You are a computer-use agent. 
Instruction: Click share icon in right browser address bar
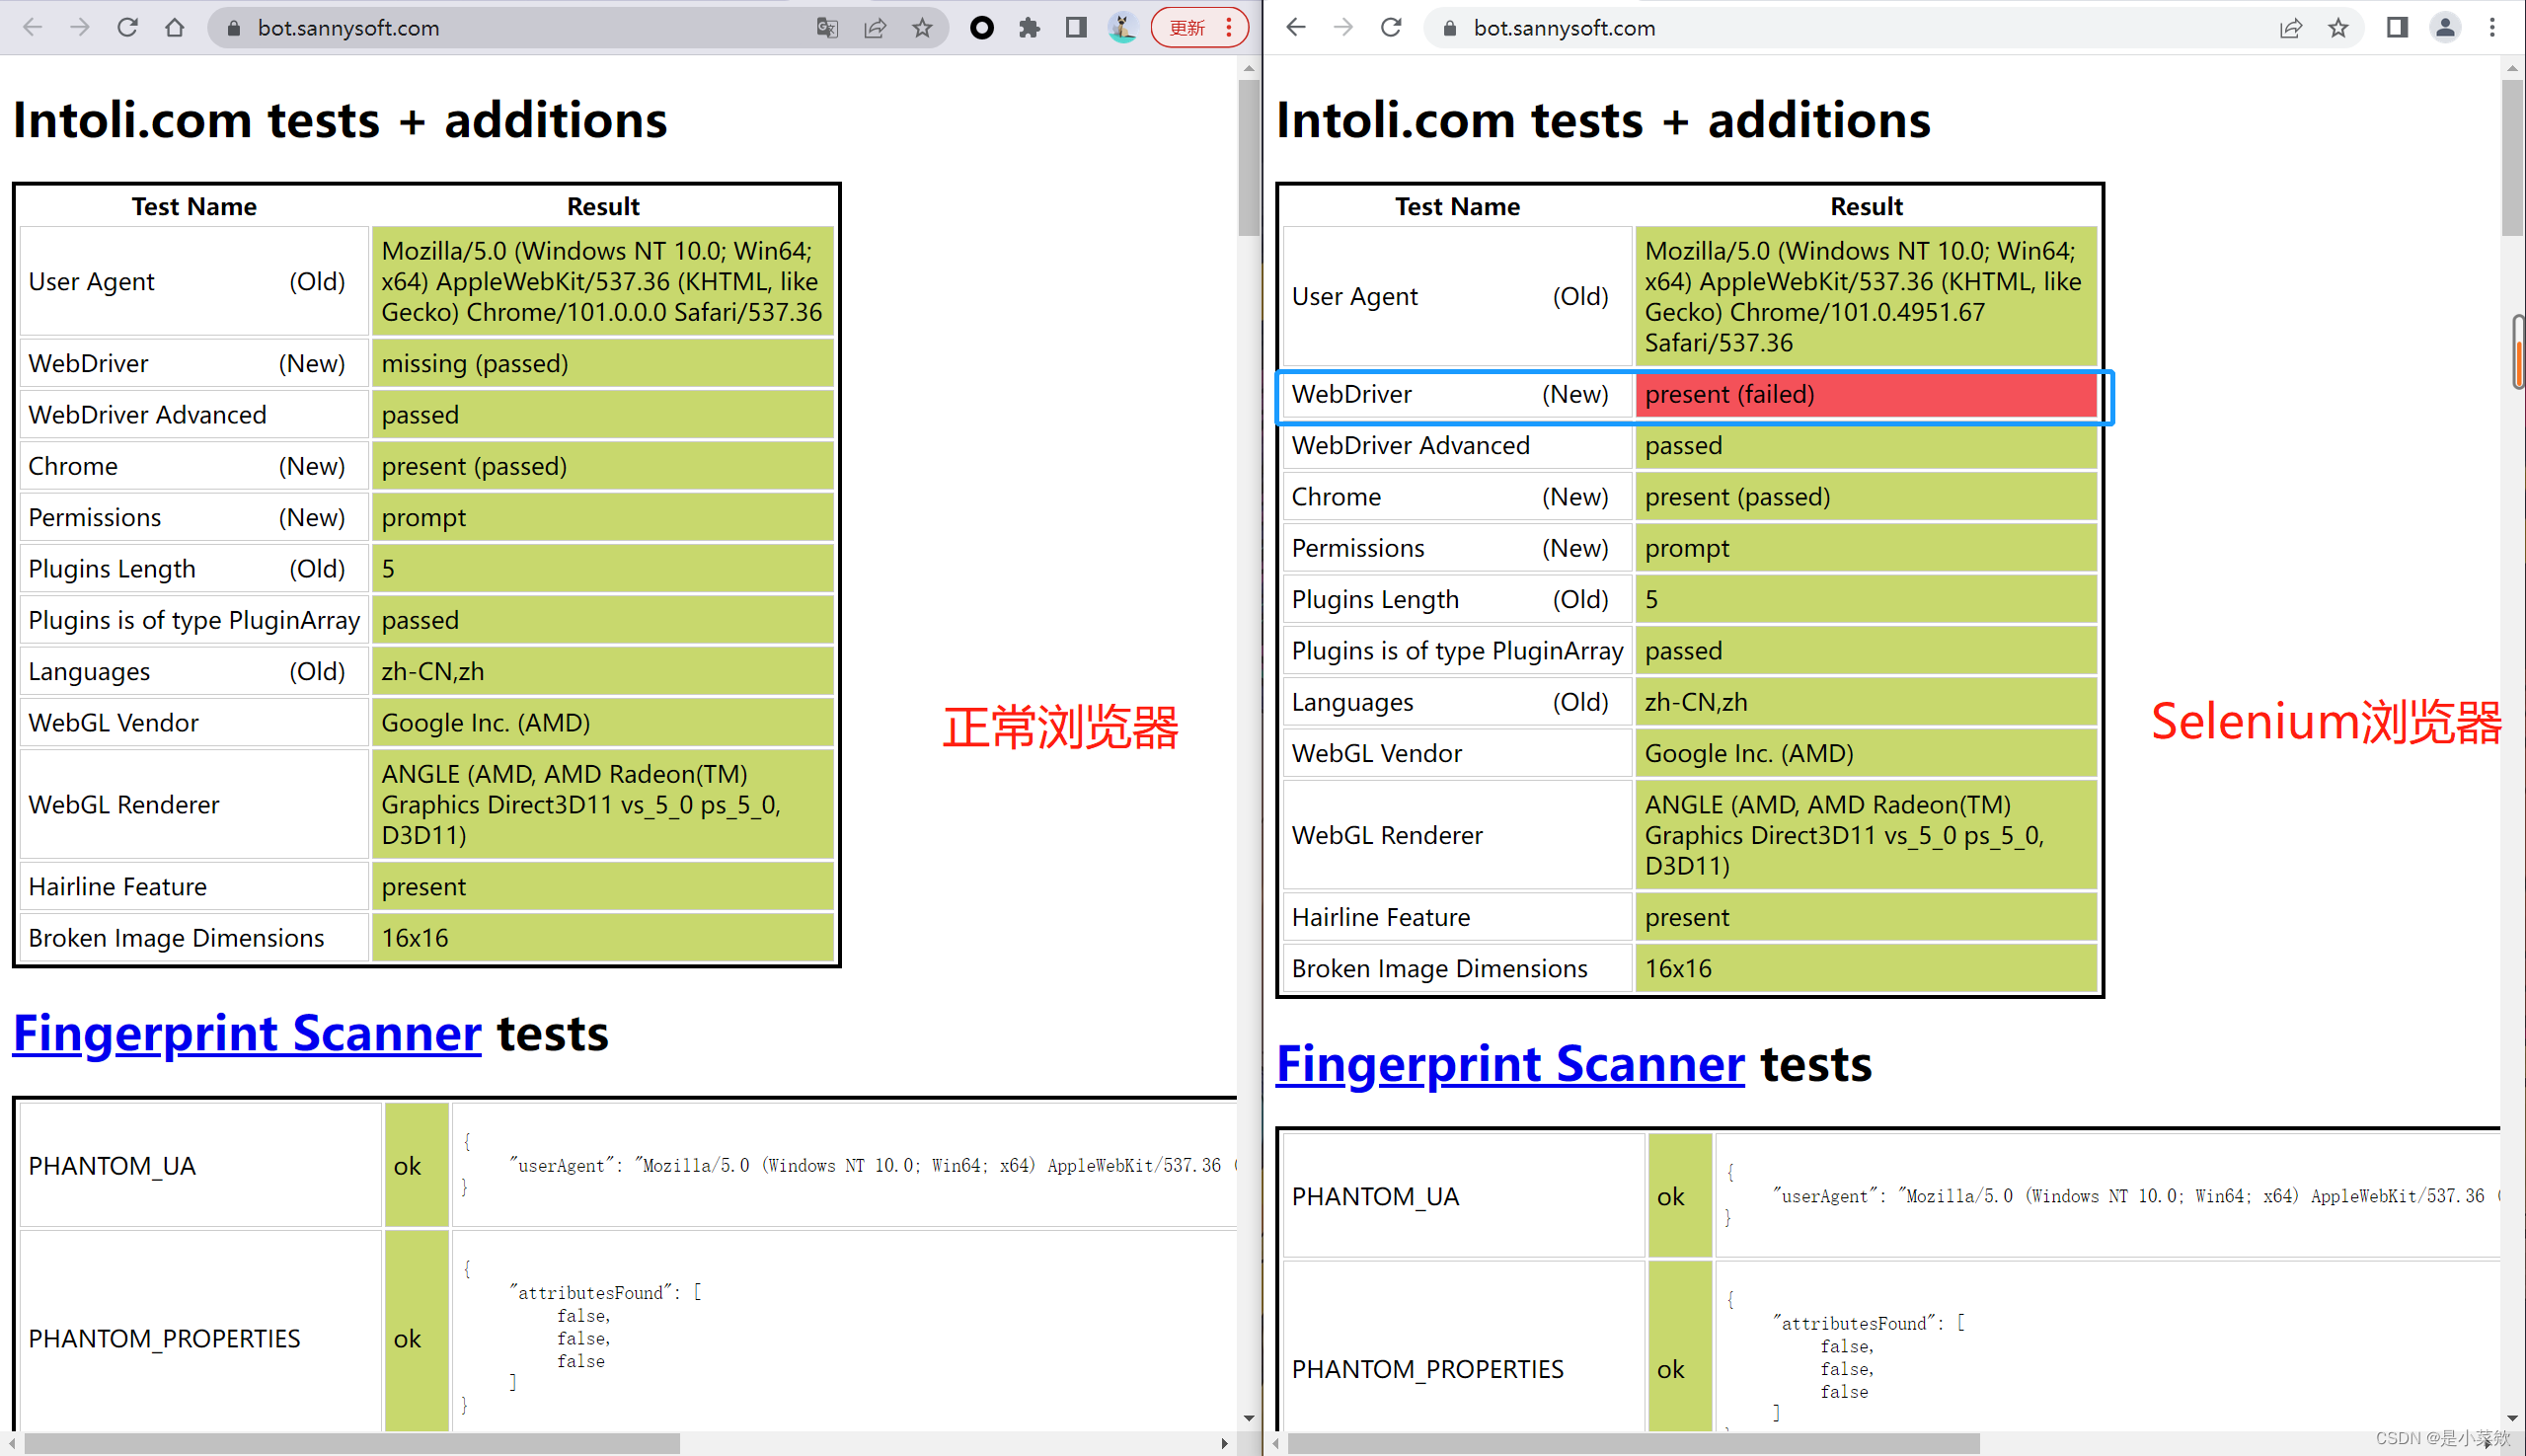point(2290,27)
